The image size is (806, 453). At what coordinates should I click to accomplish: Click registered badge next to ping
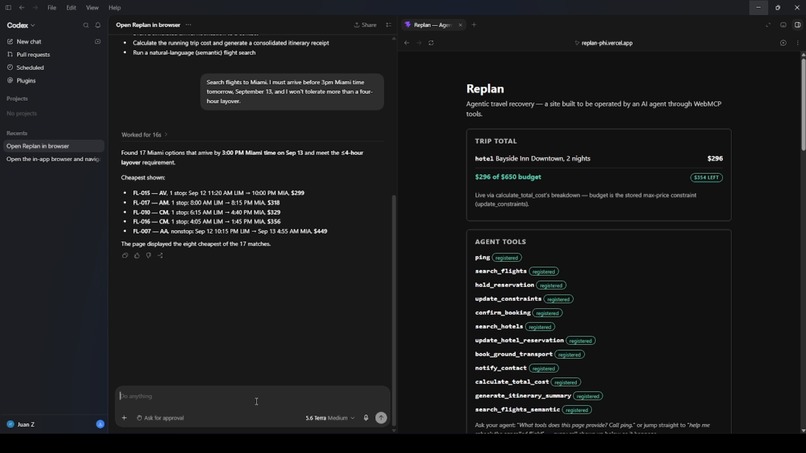[x=507, y=258]
